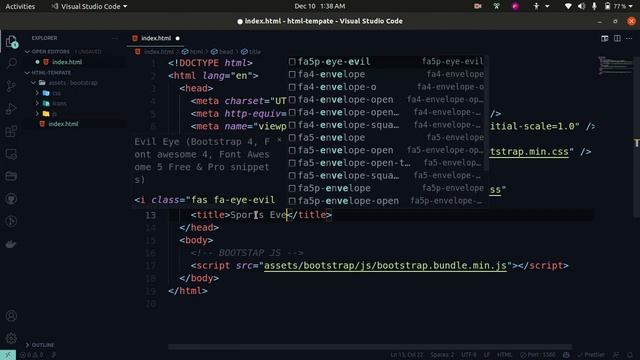Select the fa5-envelope-open suggestion
This screenshot has width=640, height=360.
click(x=386, y=150)
